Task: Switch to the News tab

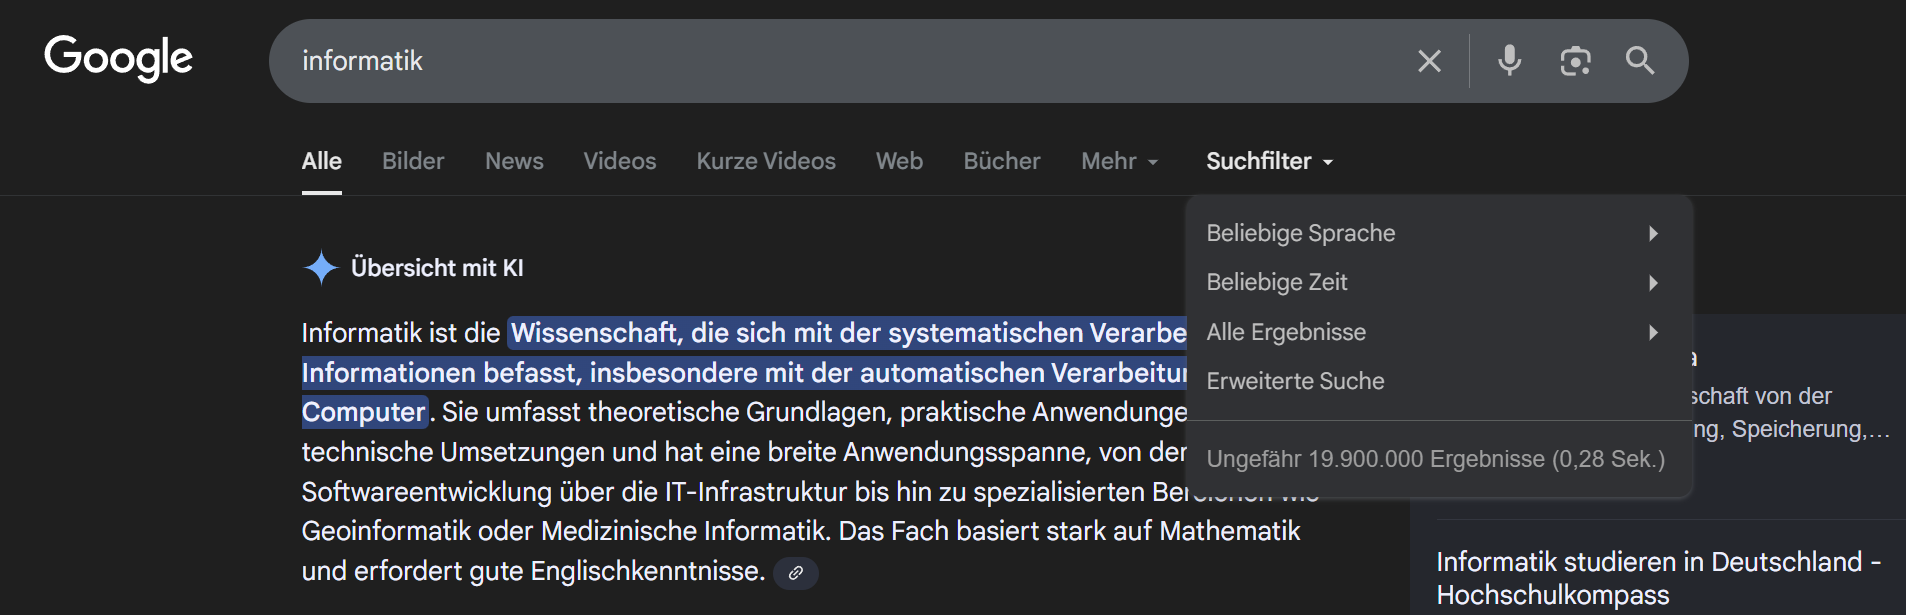Action: pos(514,161)
